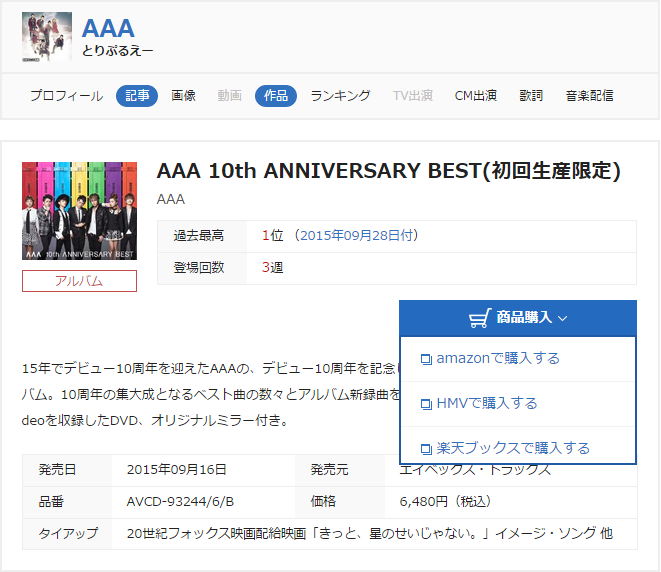Screen dimensions: 661x572
Task: Open the 歌詞 tab
Action: (x=531, y=96)
